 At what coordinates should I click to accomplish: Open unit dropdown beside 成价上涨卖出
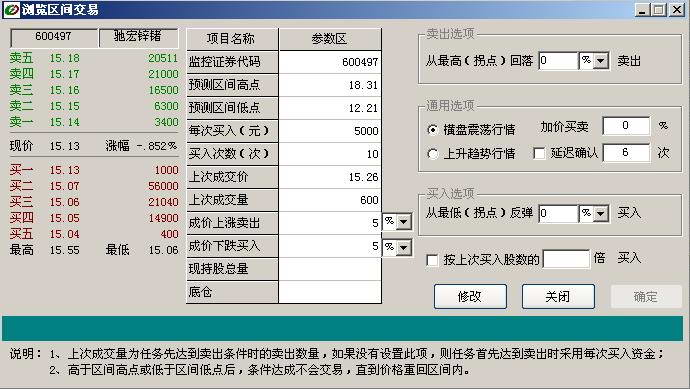point(404,222)
